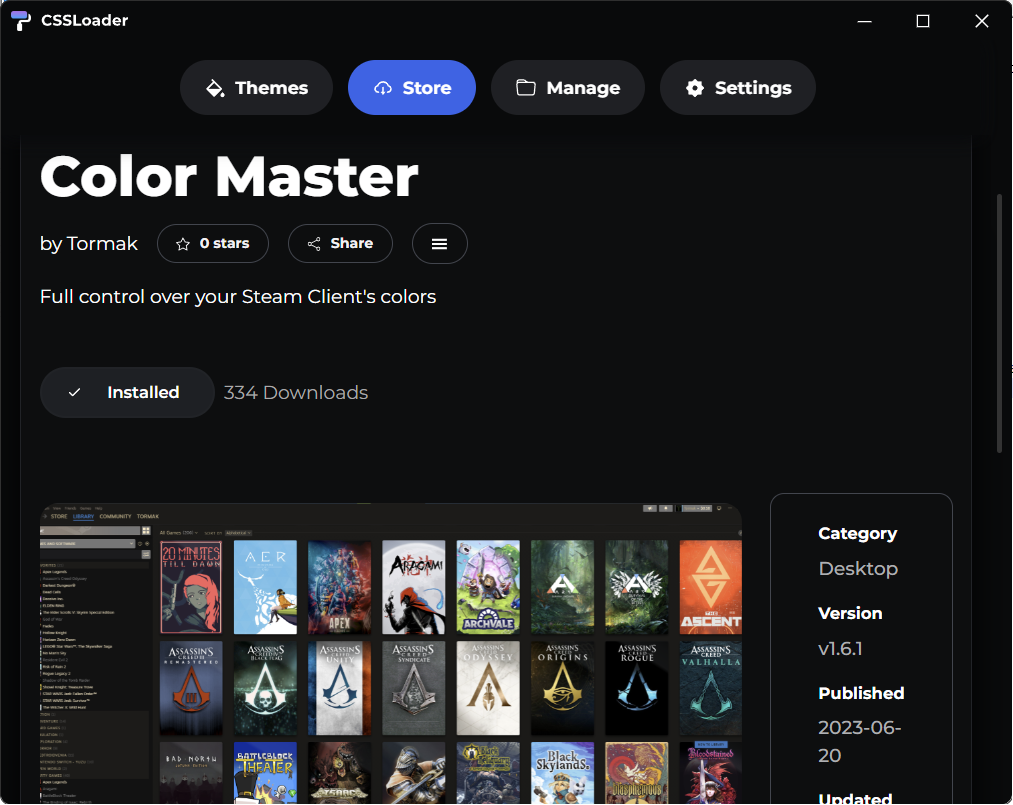Click the Color Master title
The width and height of the screenshot is (1013, 805).
(229, 176)
